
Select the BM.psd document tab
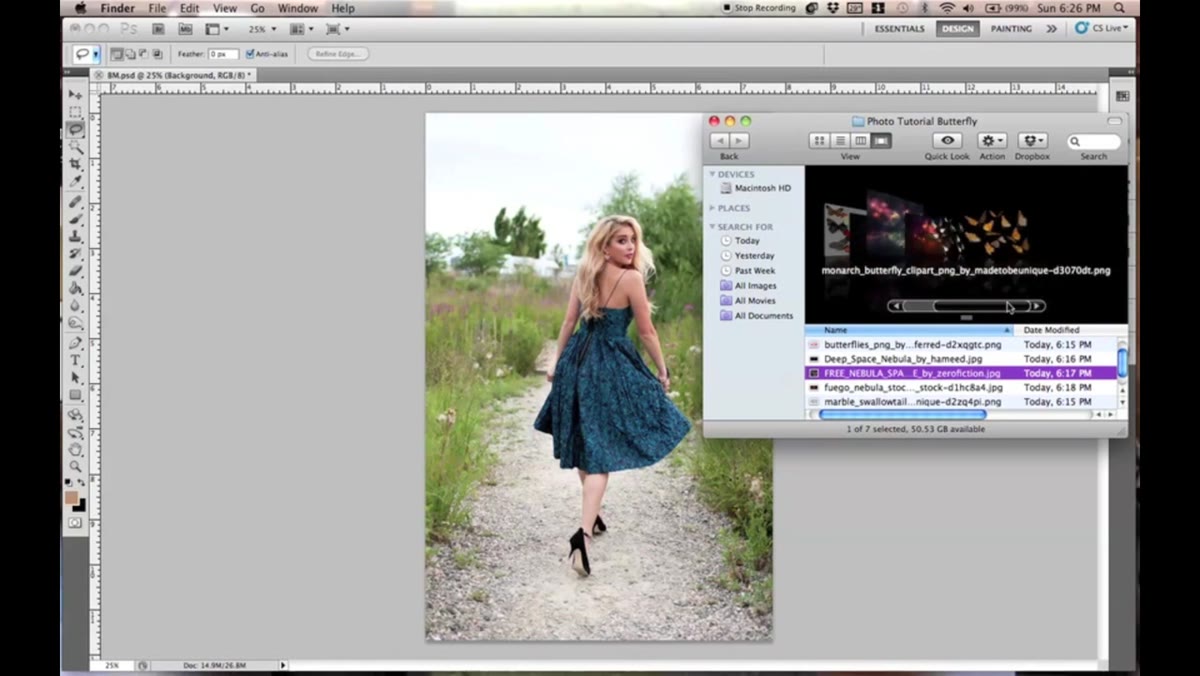click(175, 75)
